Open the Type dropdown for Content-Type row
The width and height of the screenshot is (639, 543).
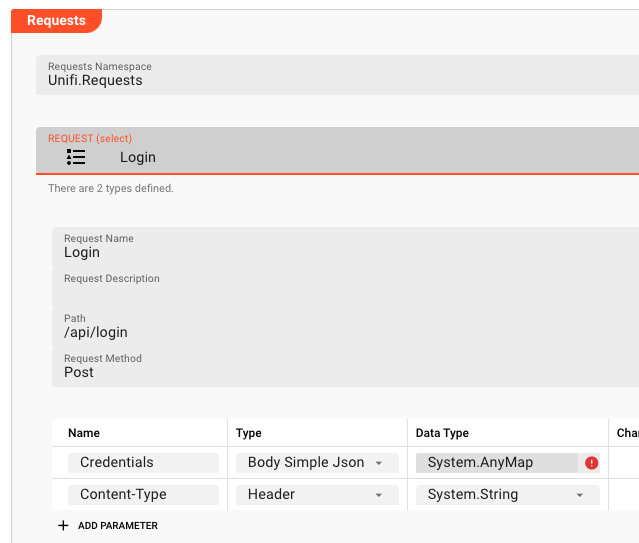click(317, 494)
